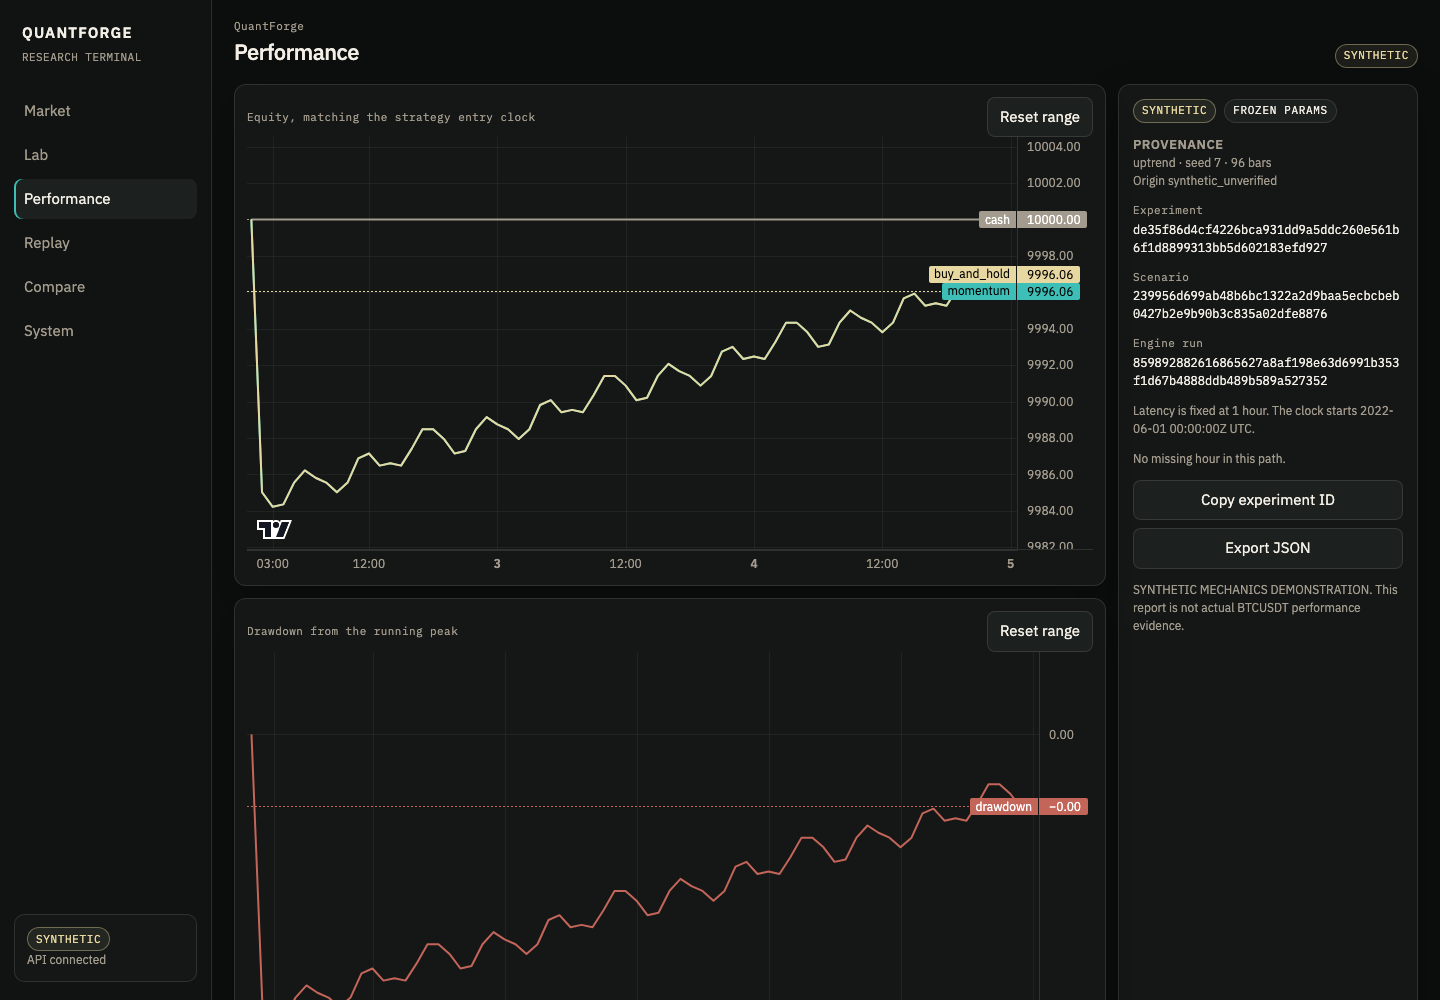Reset range on the equity chart
The height and width of the screenshot is (1000, 1440).
[1039, 117]
